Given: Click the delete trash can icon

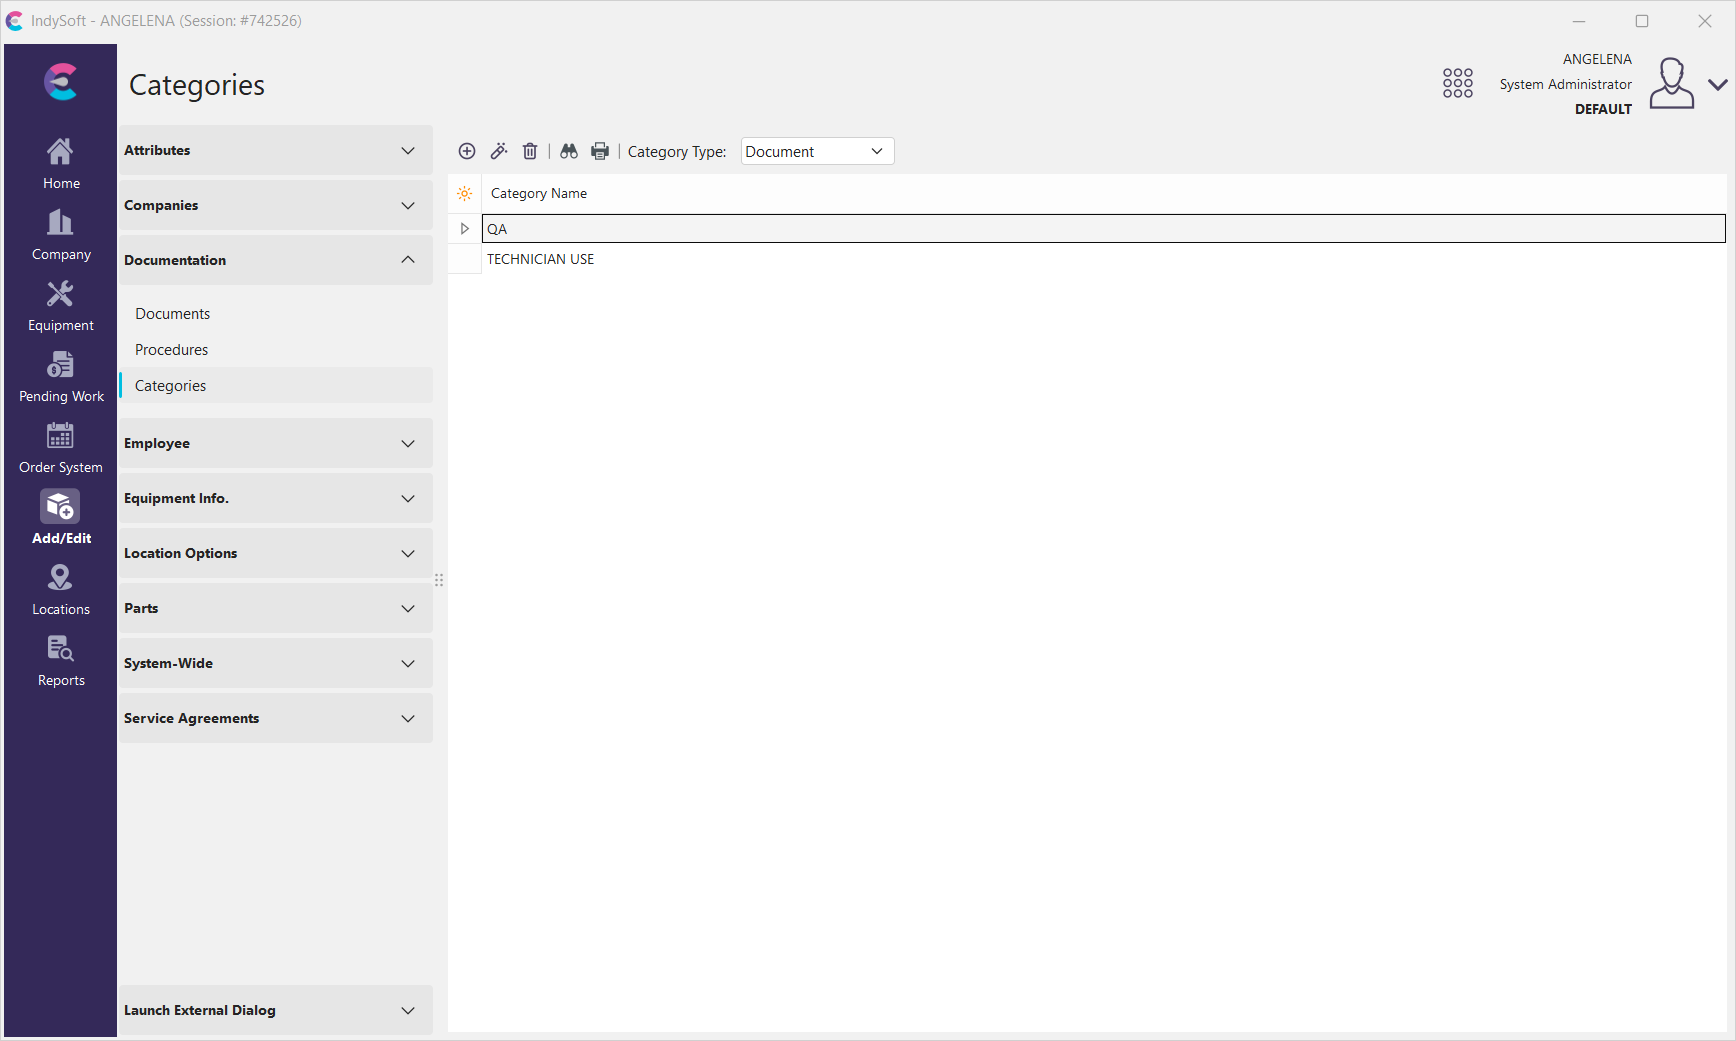Looking at the screenshot, I should [530, 151].
